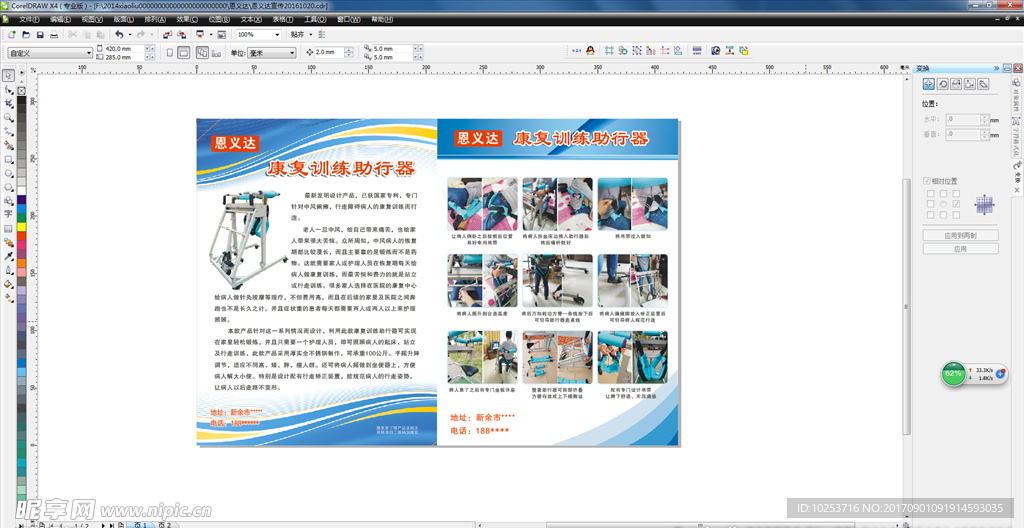Select the Interactive blend tool
This screenshot has height=528, width=1024.
coord(8,242)
